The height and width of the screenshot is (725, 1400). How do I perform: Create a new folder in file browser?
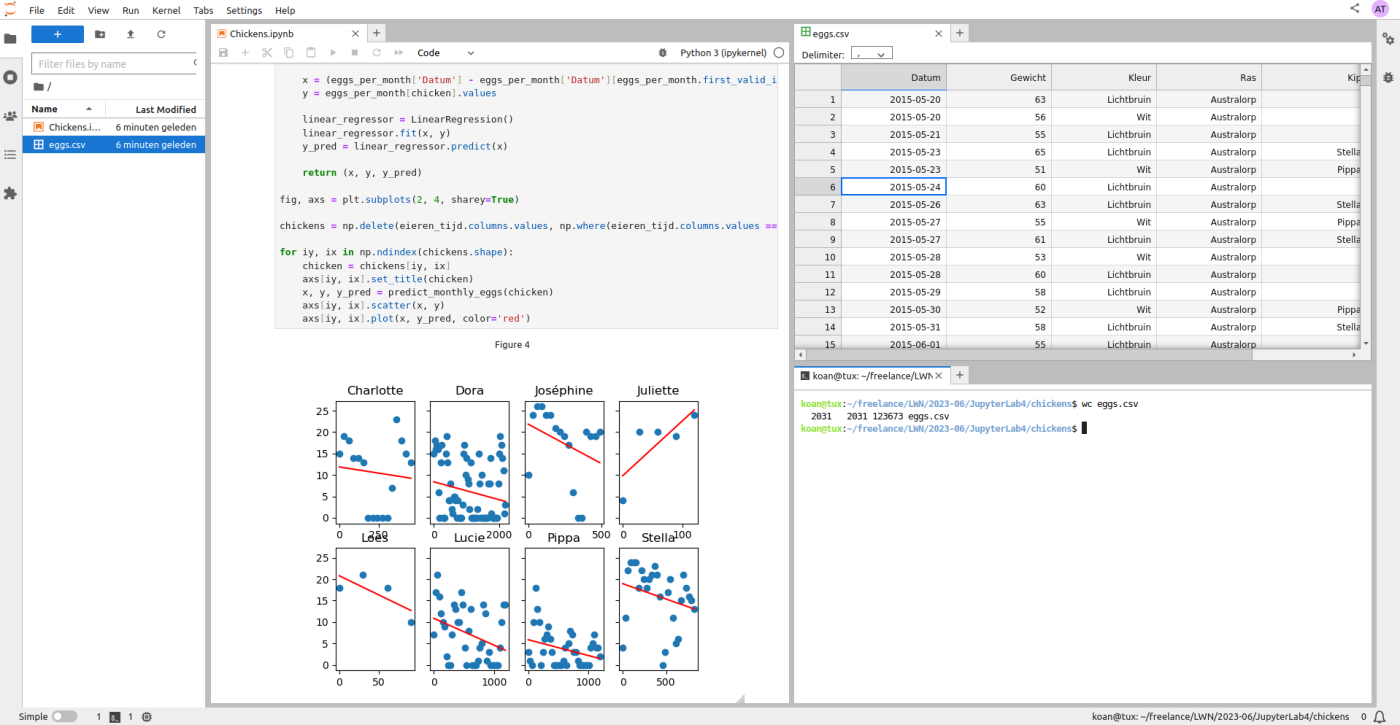99,34
